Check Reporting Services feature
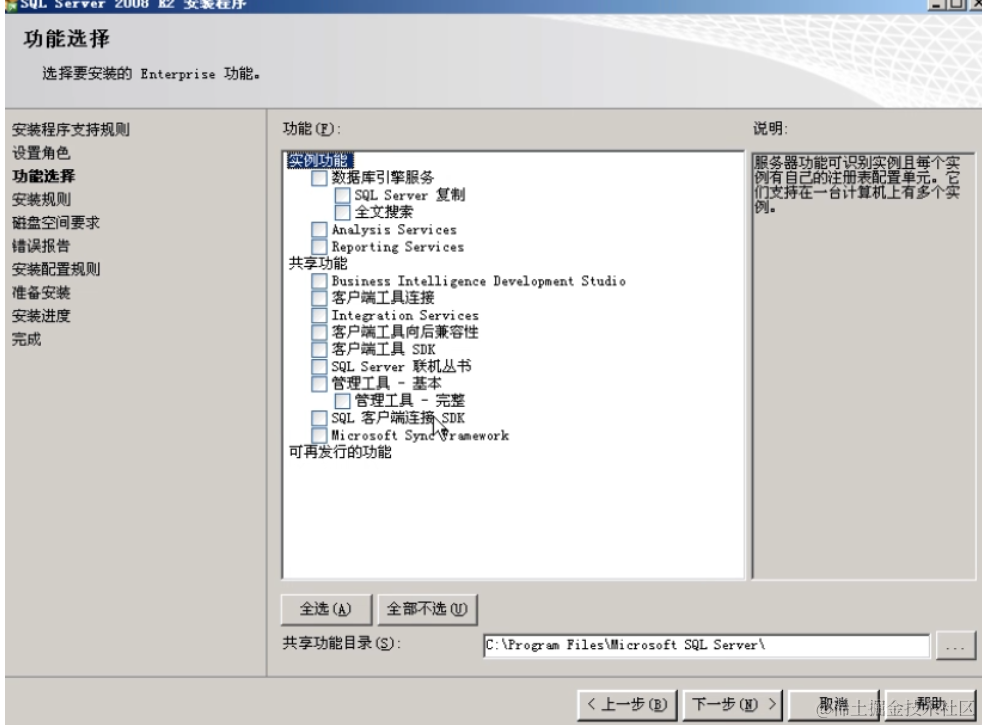Screen dimensions: 982x725 click(x=319, y=247)
